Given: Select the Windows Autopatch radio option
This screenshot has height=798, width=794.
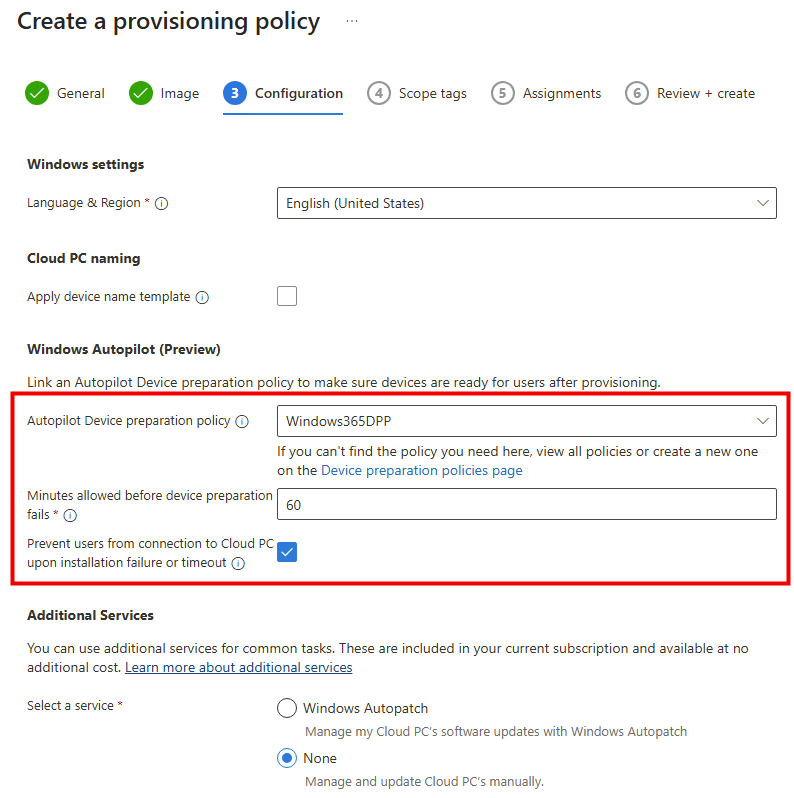Looking at the screenshot, I should point(287,708).
